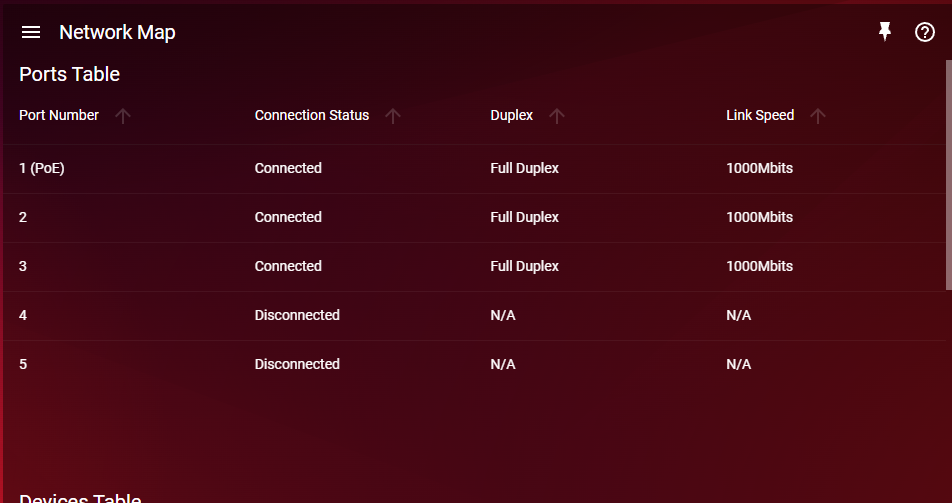Click the Ports Table heading
The width and height of the screenshot is (952, 503).
pos(70,74)
